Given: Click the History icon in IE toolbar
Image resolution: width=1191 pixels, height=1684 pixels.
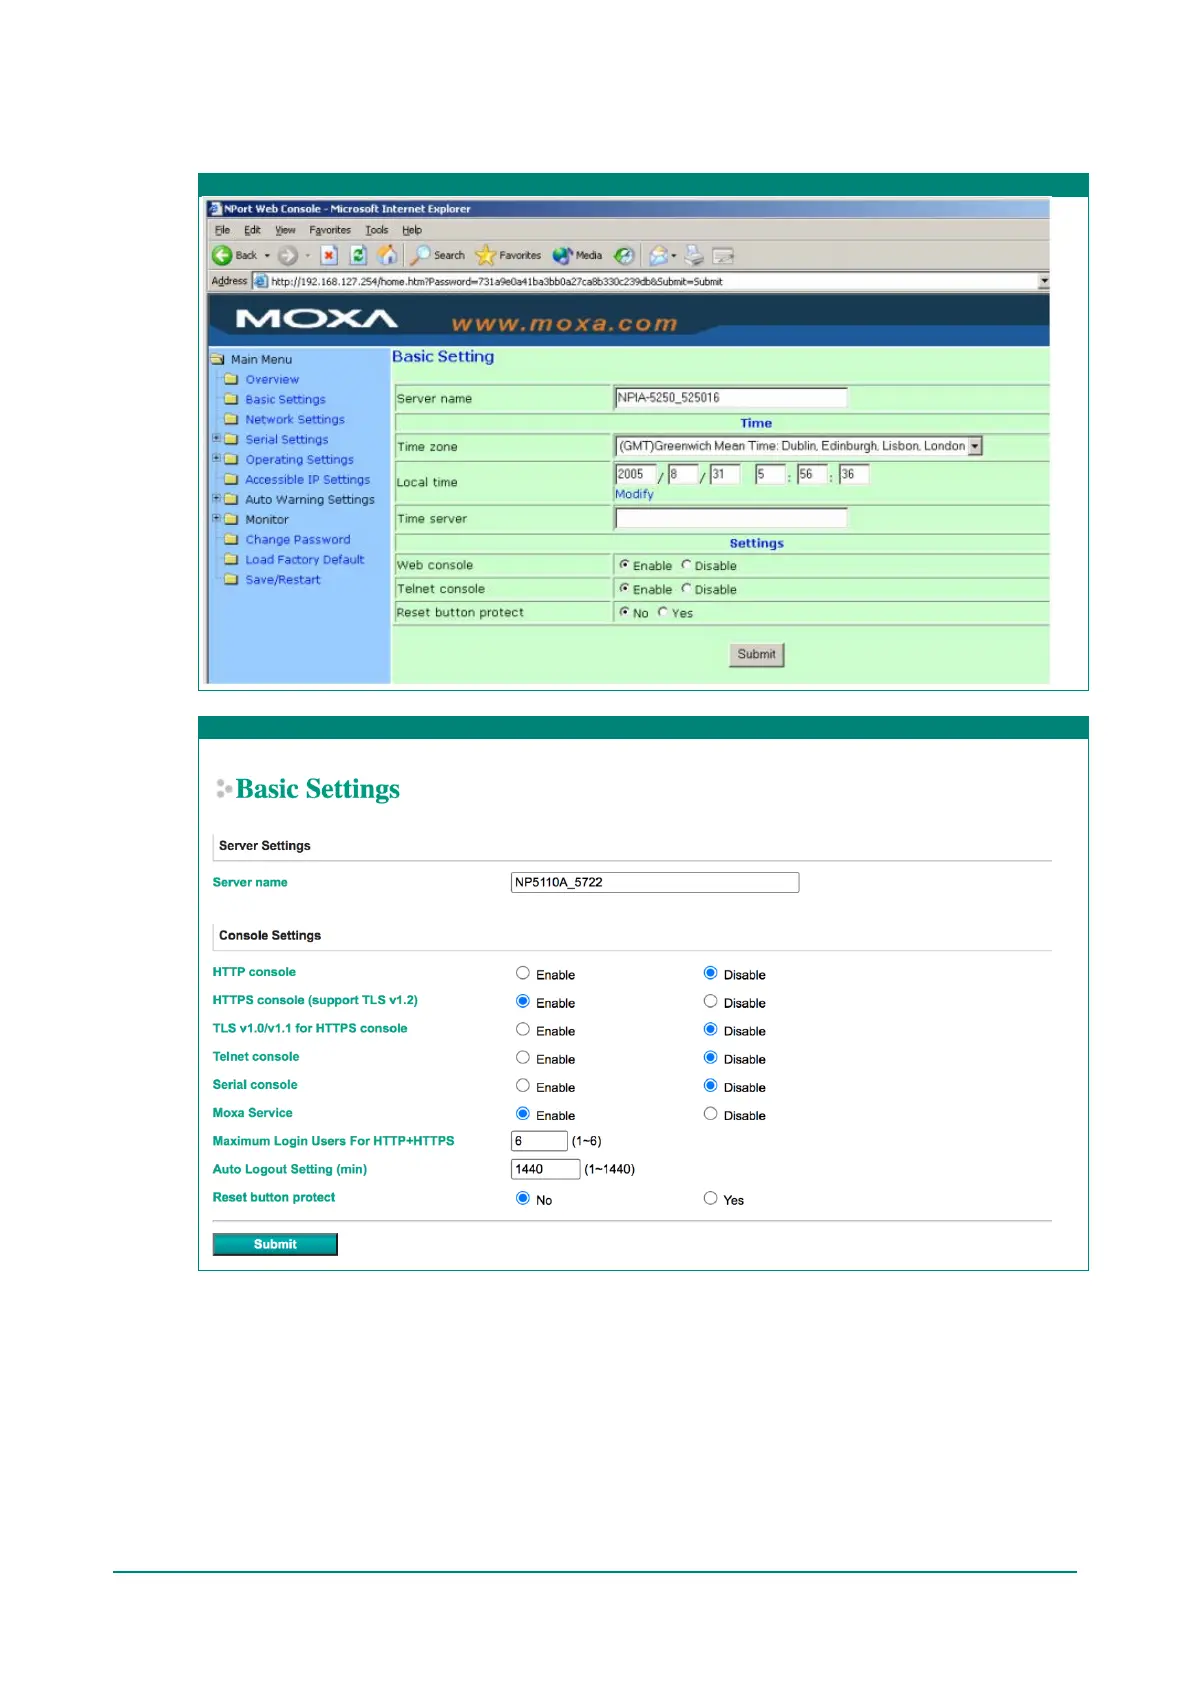Looking at the screenshot, I should coord(624,256).
